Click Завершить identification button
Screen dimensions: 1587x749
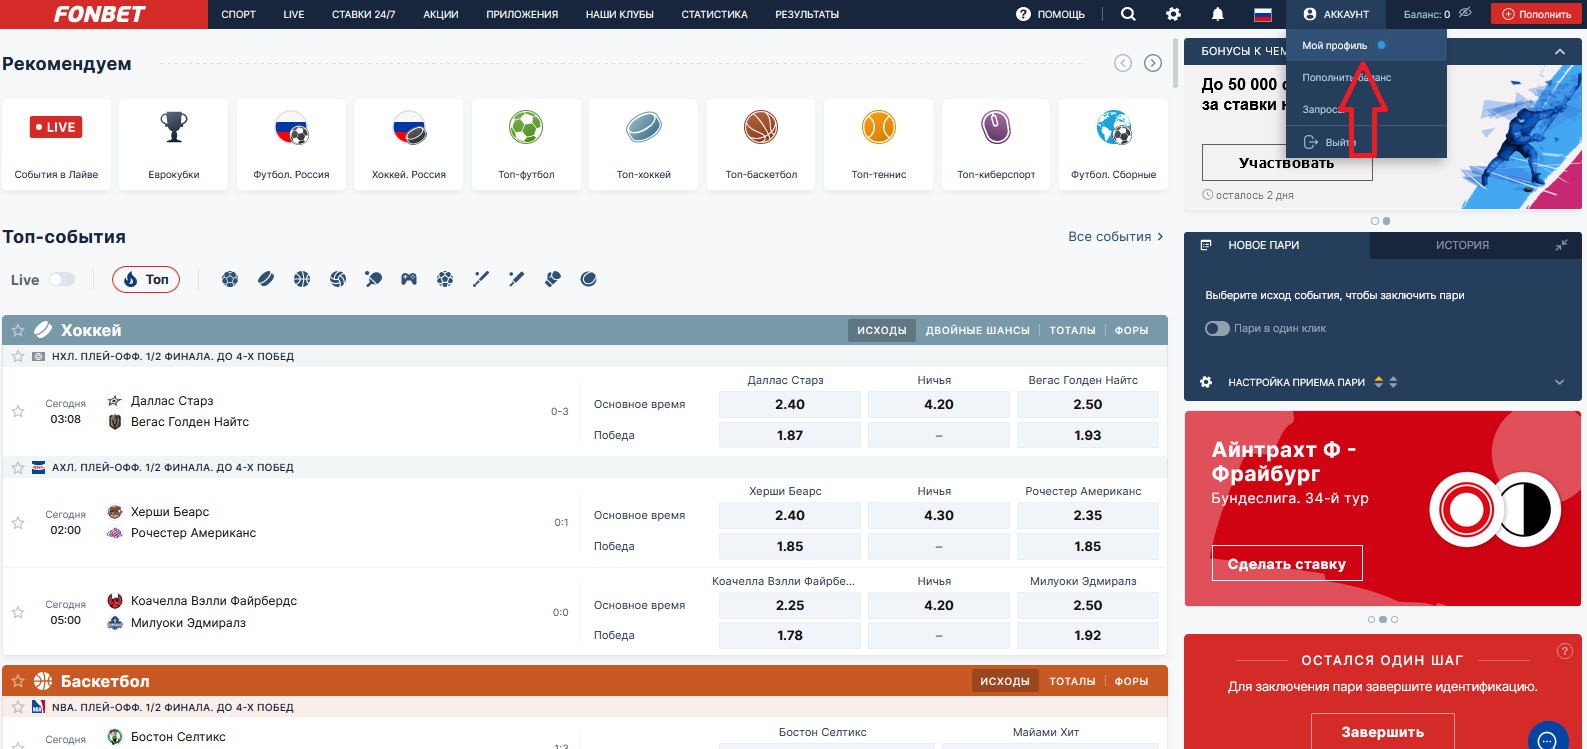pyautogui.click(x=1383, y=732)
